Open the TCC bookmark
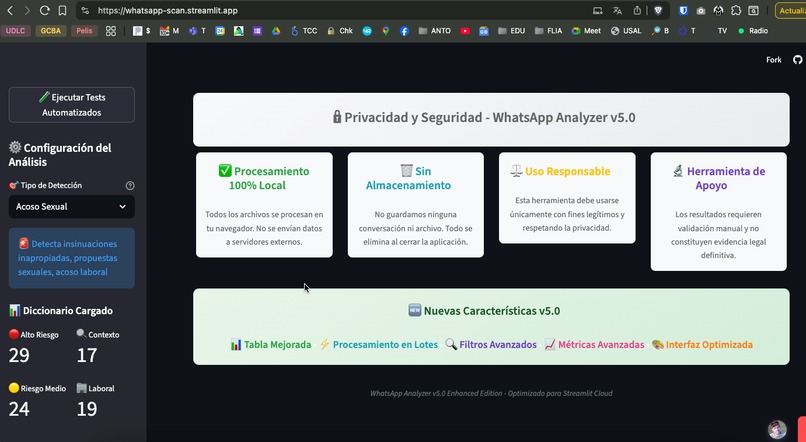 (x=304, y=31)
